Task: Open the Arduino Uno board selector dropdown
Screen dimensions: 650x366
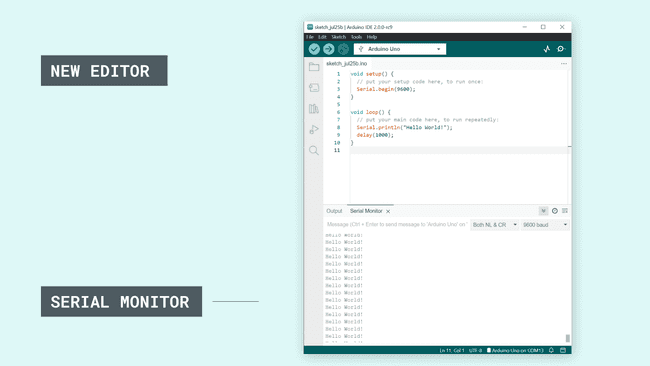Action: tap(400, 49)
